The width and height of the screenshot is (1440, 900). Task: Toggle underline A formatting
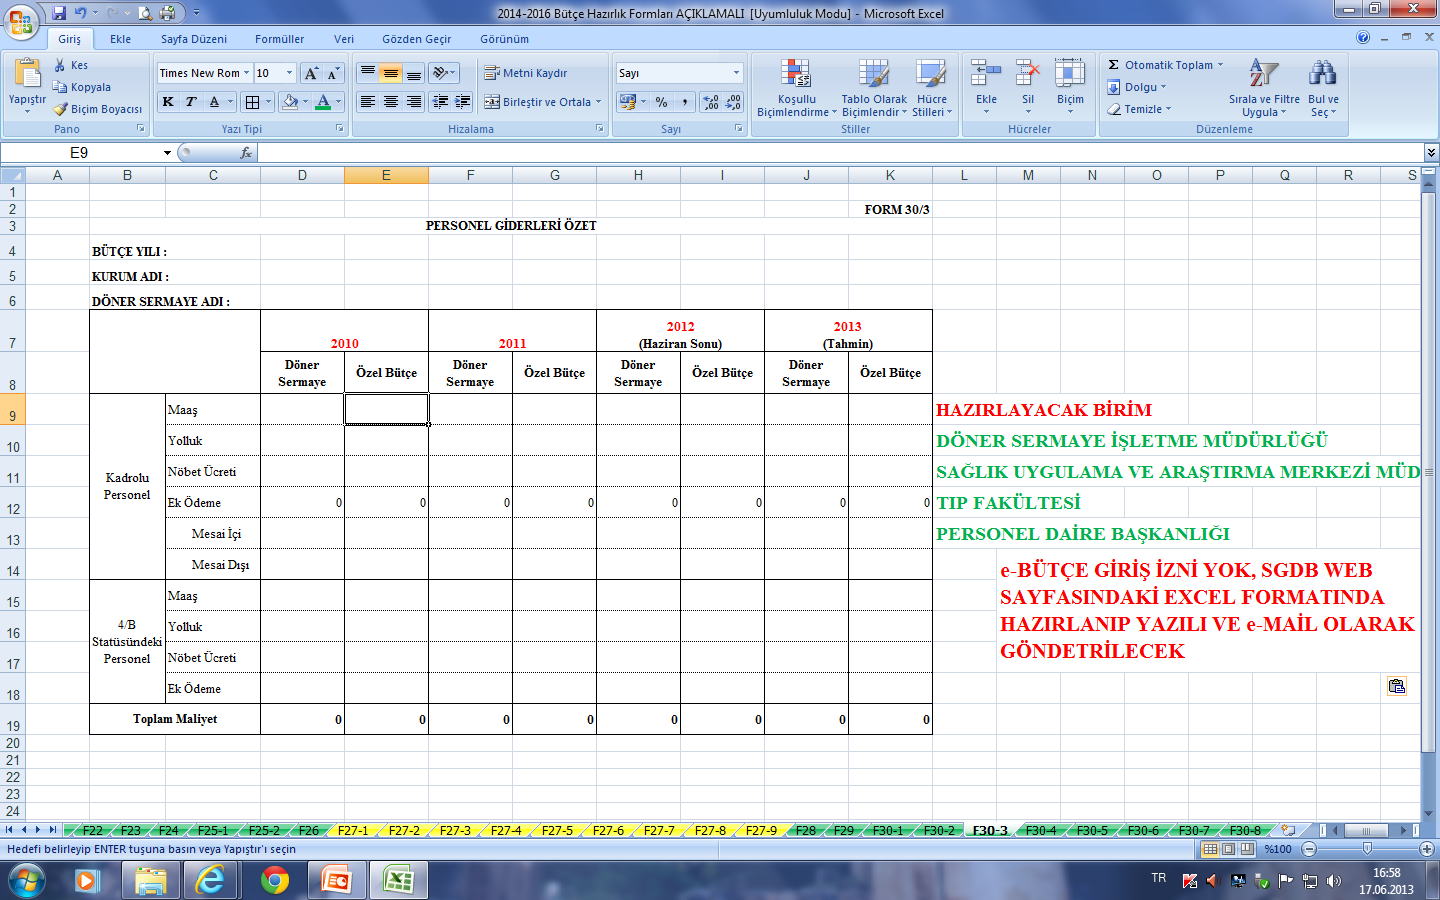coord(214,102)
